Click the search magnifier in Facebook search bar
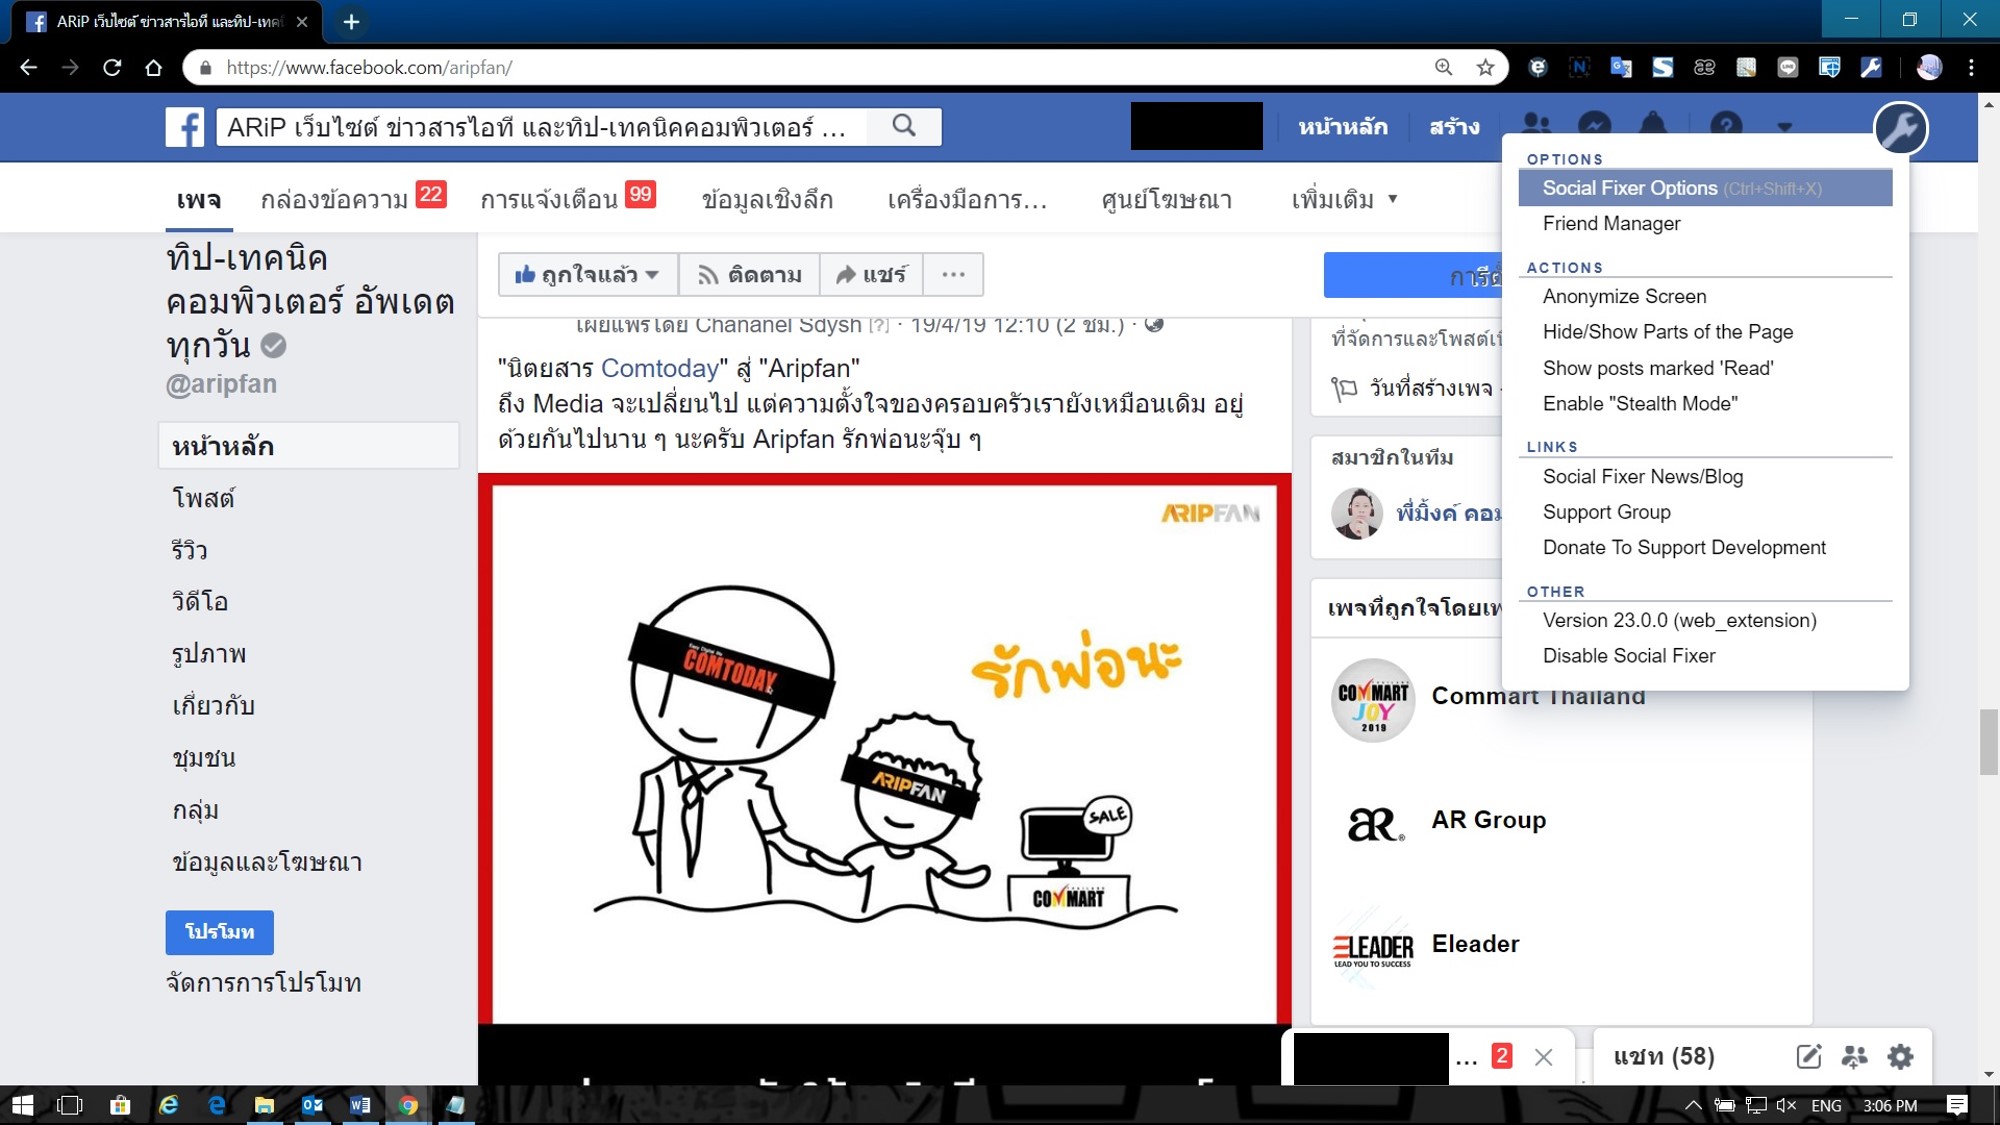The height and width of the screenshot is (1125, 2000). click(x=904, y=126)
